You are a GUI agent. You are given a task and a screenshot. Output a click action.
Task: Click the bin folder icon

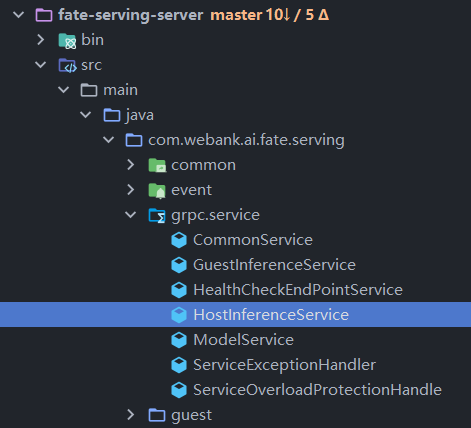tap(68, 41)
